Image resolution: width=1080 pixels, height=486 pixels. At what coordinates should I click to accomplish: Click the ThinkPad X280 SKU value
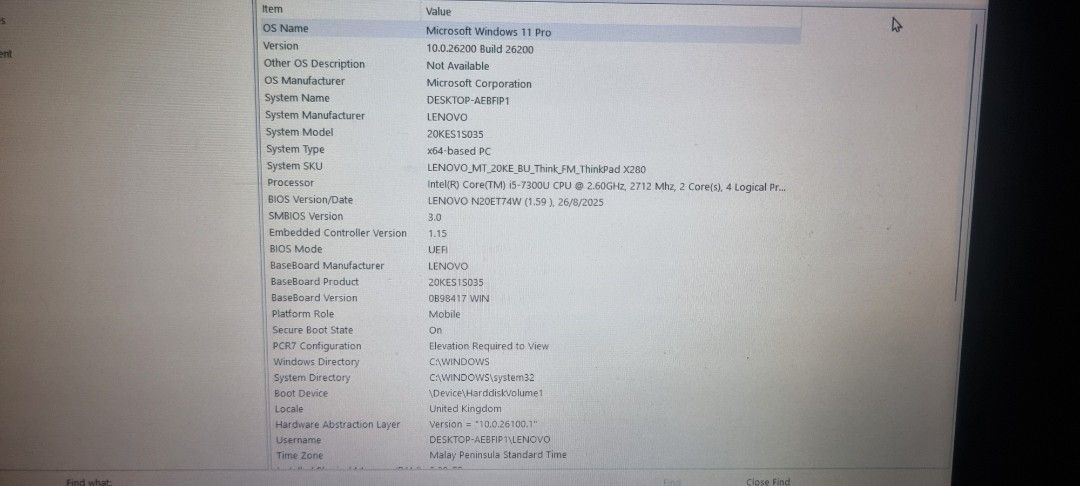pos(537,169)
